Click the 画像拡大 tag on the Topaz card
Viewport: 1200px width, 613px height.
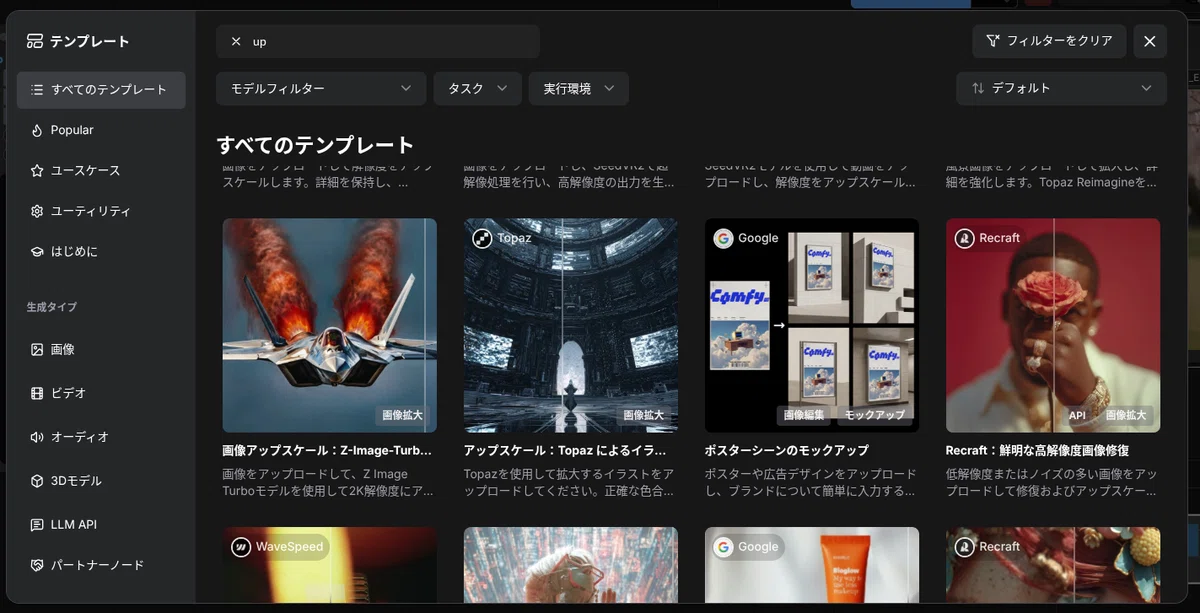[644, 414]
